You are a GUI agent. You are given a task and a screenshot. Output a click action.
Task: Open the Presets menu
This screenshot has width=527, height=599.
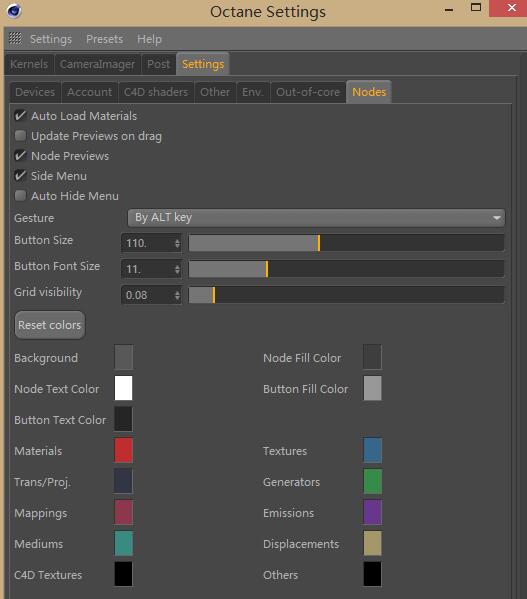[x=104, y=39]
